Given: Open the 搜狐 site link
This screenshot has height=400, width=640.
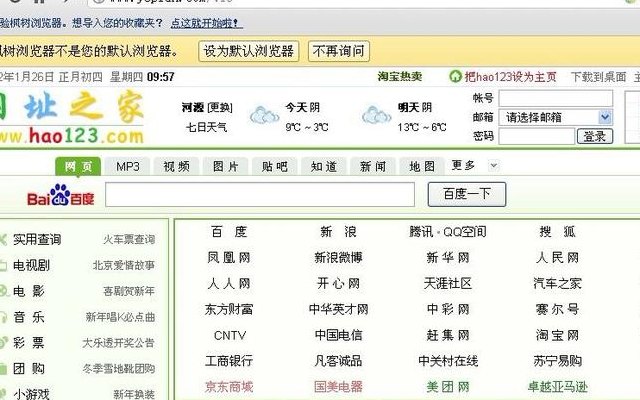Looking at the screenshot, I should (x=558, y=232).
